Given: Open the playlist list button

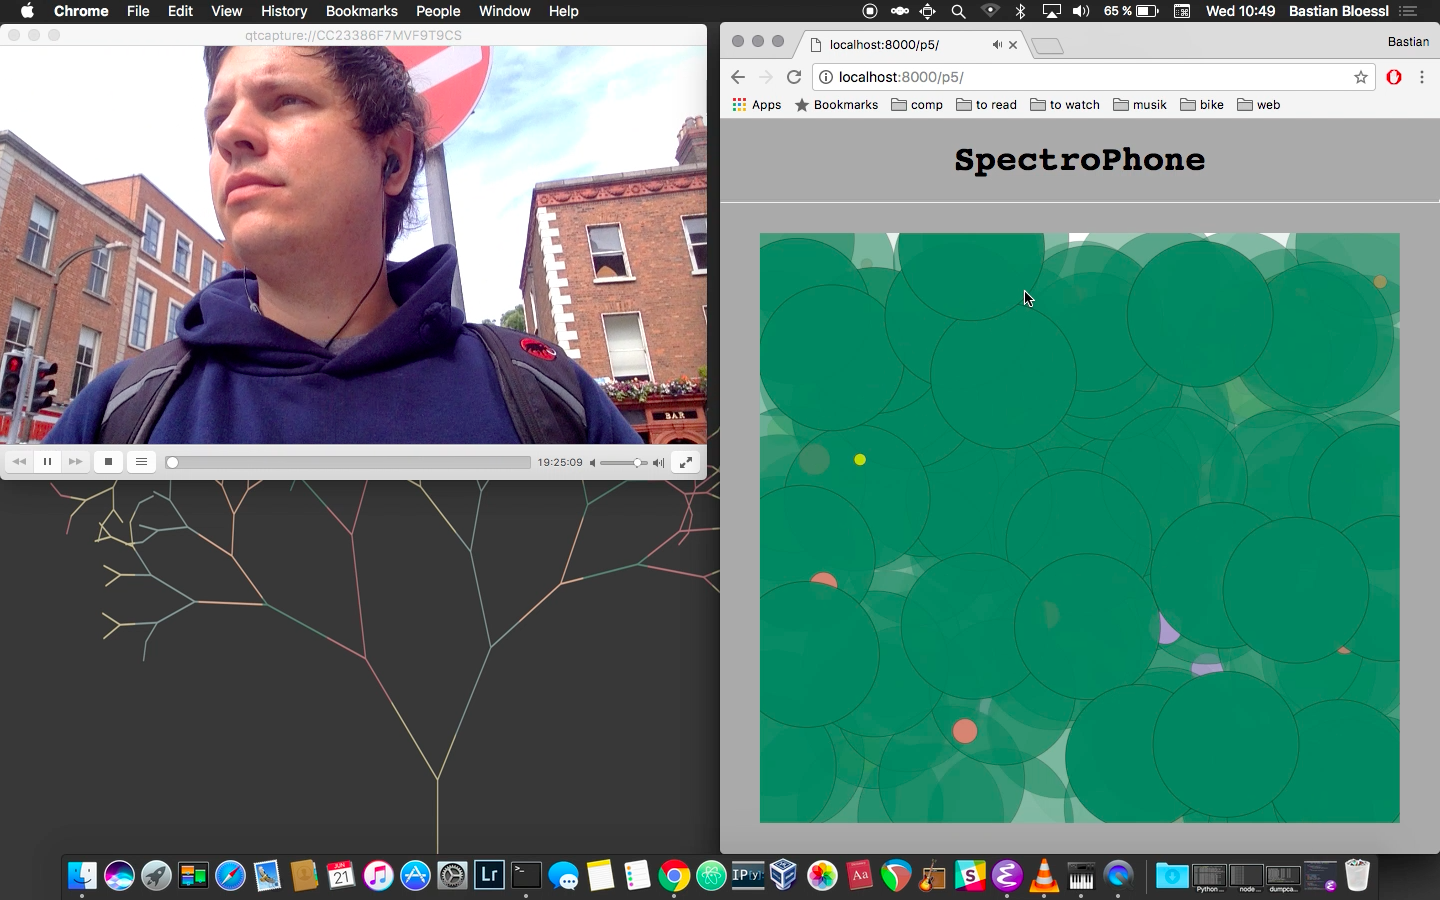Looking at the screenshot, I should [x=141, y=462].
